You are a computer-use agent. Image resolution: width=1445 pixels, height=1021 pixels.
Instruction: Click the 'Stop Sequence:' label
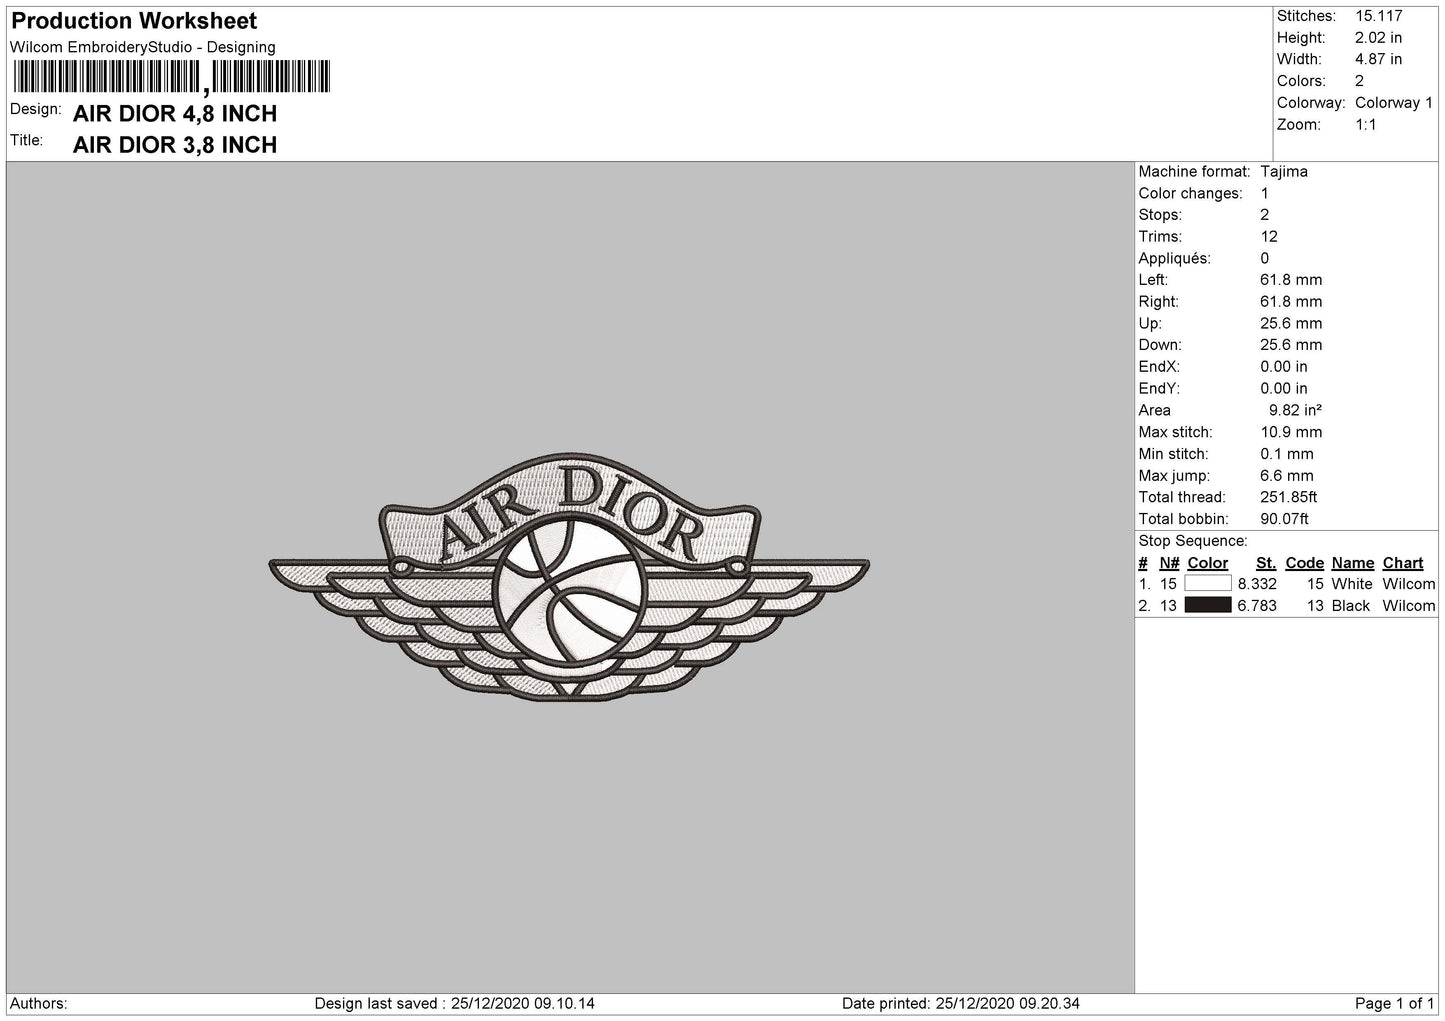[1193, 542]
